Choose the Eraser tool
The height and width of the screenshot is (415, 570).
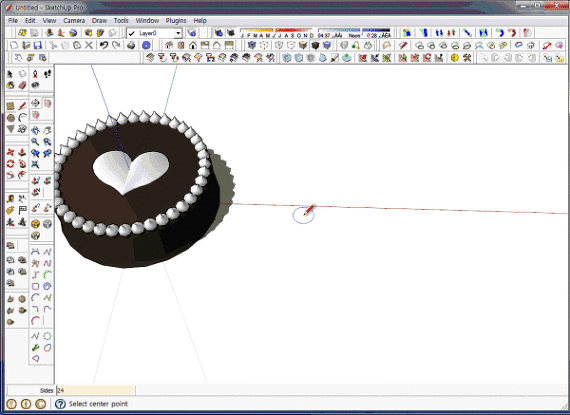[22, 85]
